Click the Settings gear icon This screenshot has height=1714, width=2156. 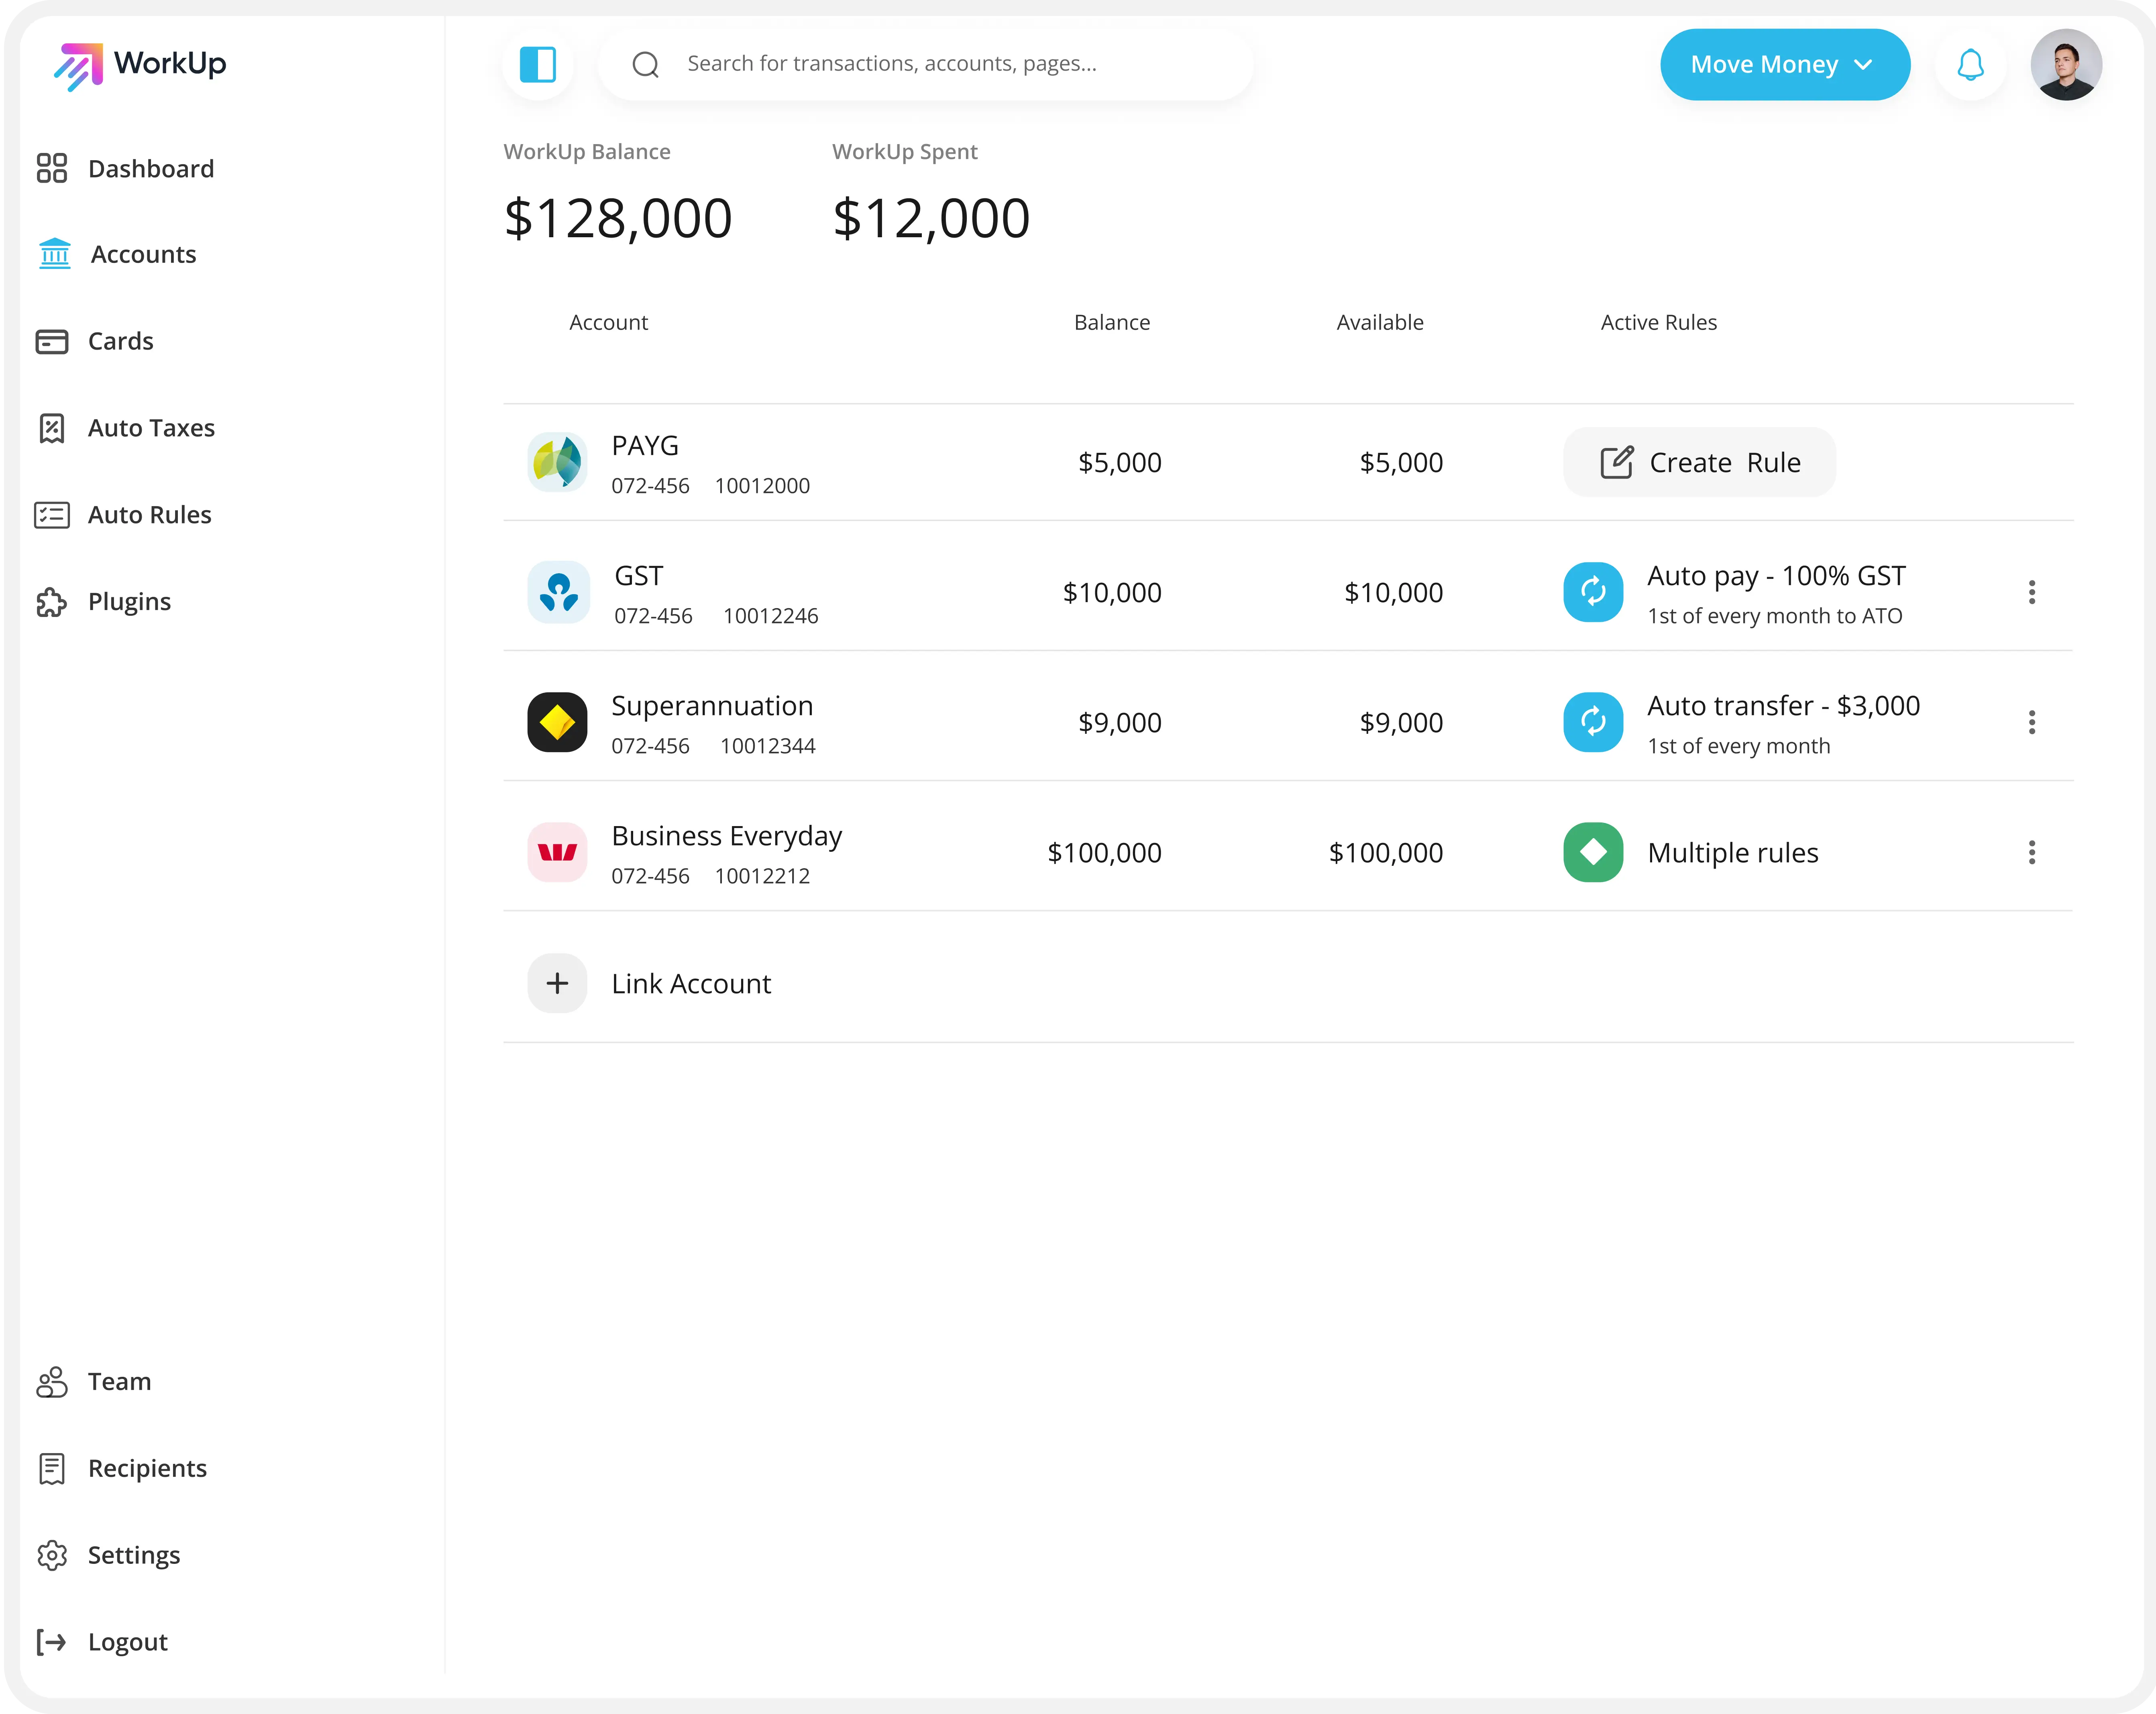pos(52,1555)
